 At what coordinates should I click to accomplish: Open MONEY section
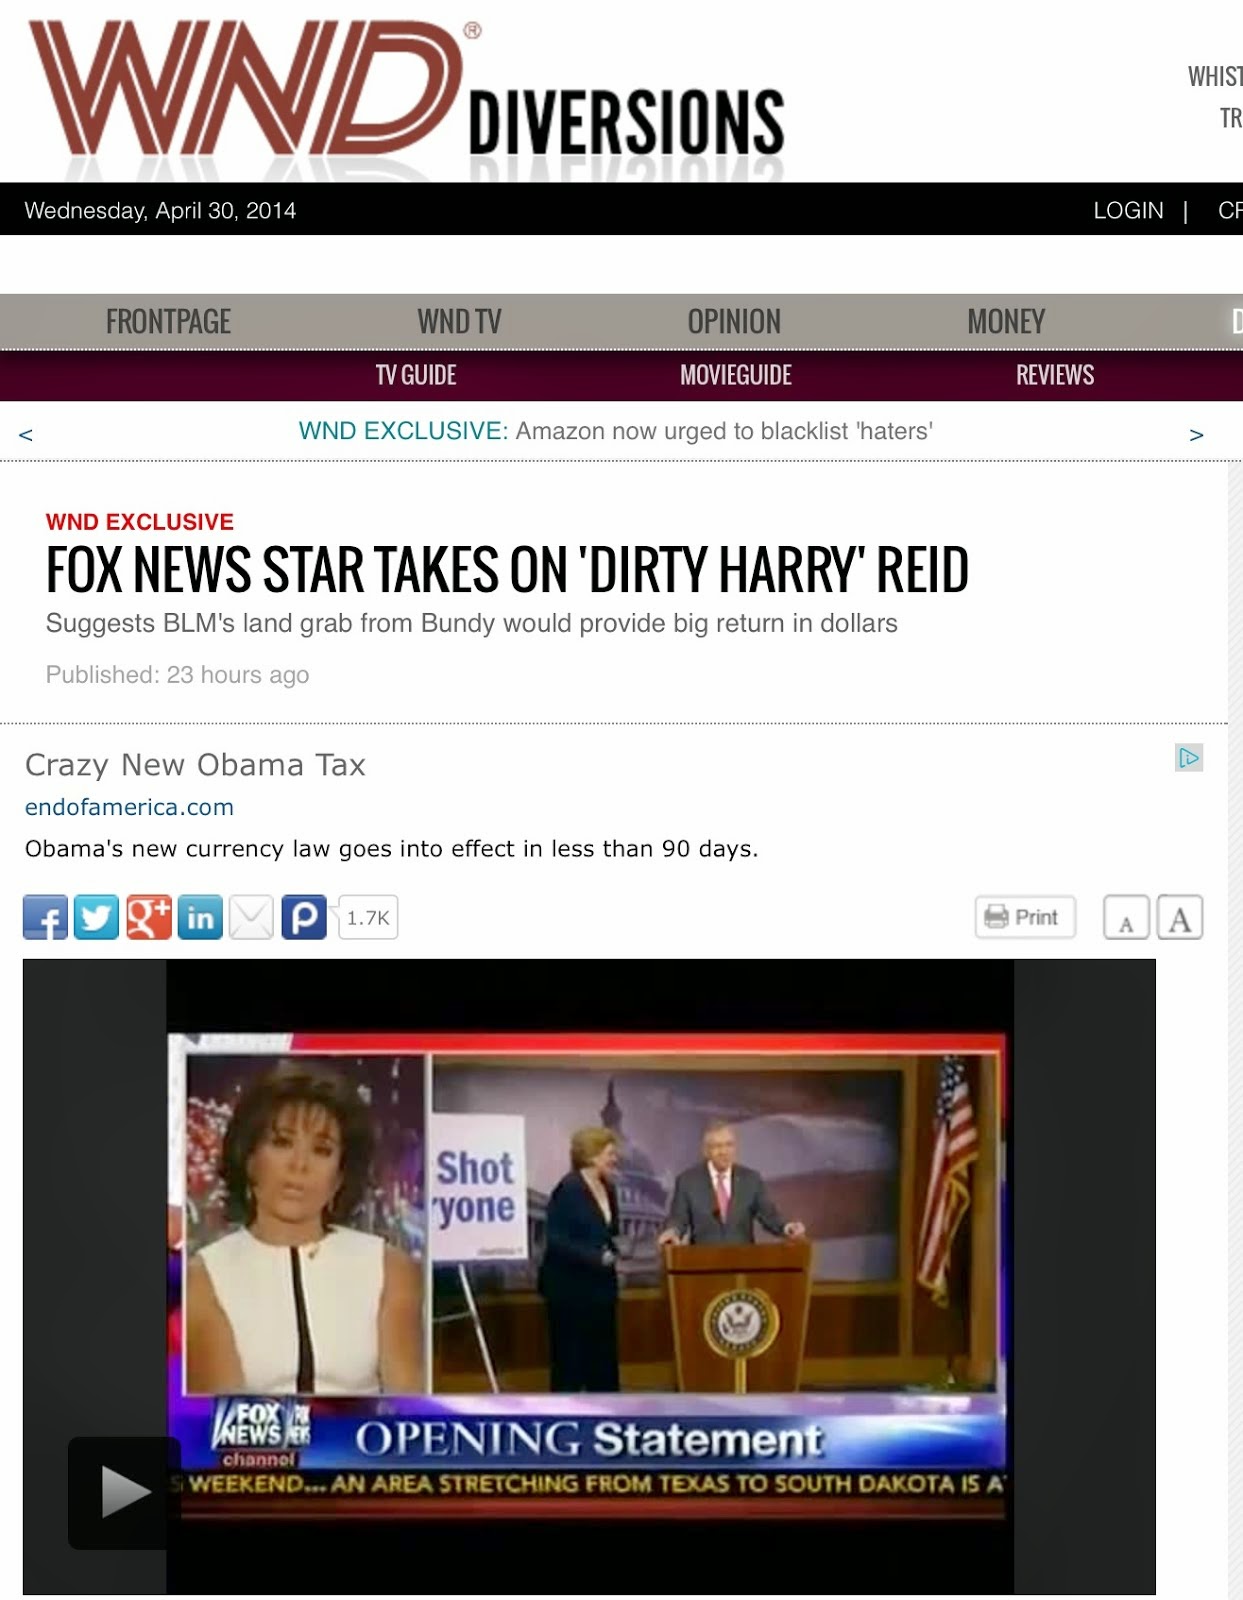[1006, 321]
